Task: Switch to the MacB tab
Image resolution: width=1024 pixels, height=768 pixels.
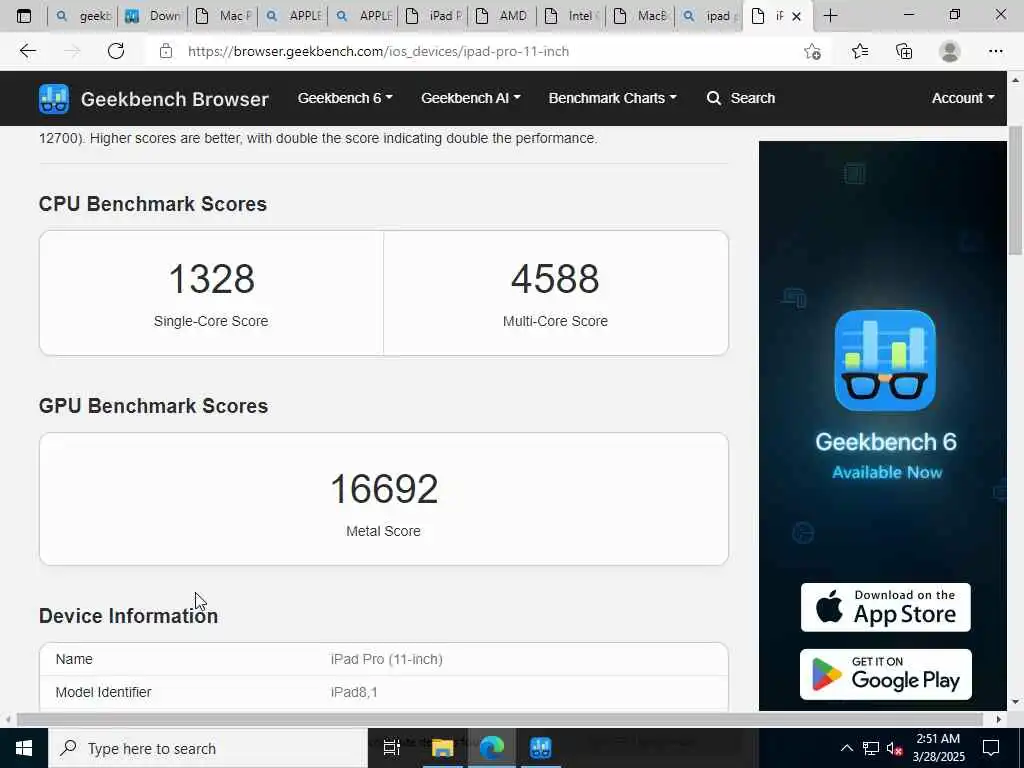Action: click(643, 16)
